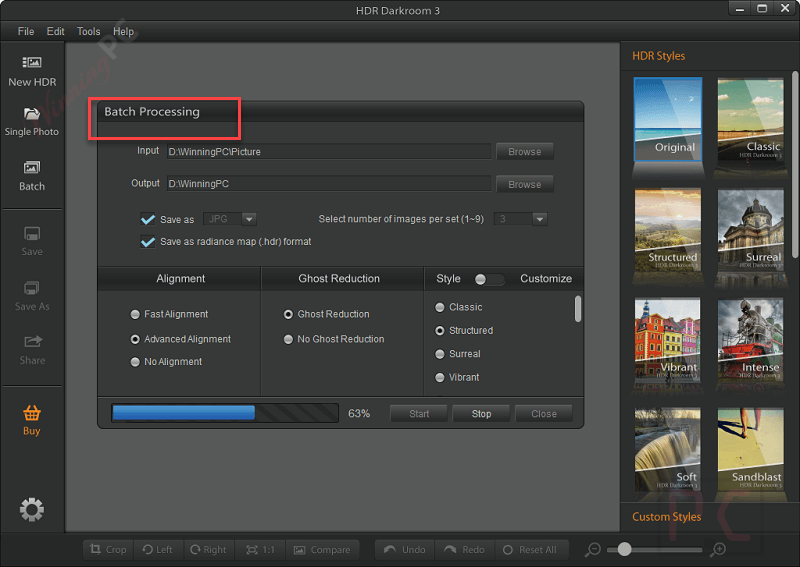Image resolution: width=800 pixels, height=567 pixels.
Task: Browse for the Output folder
Action: [524, 184]
